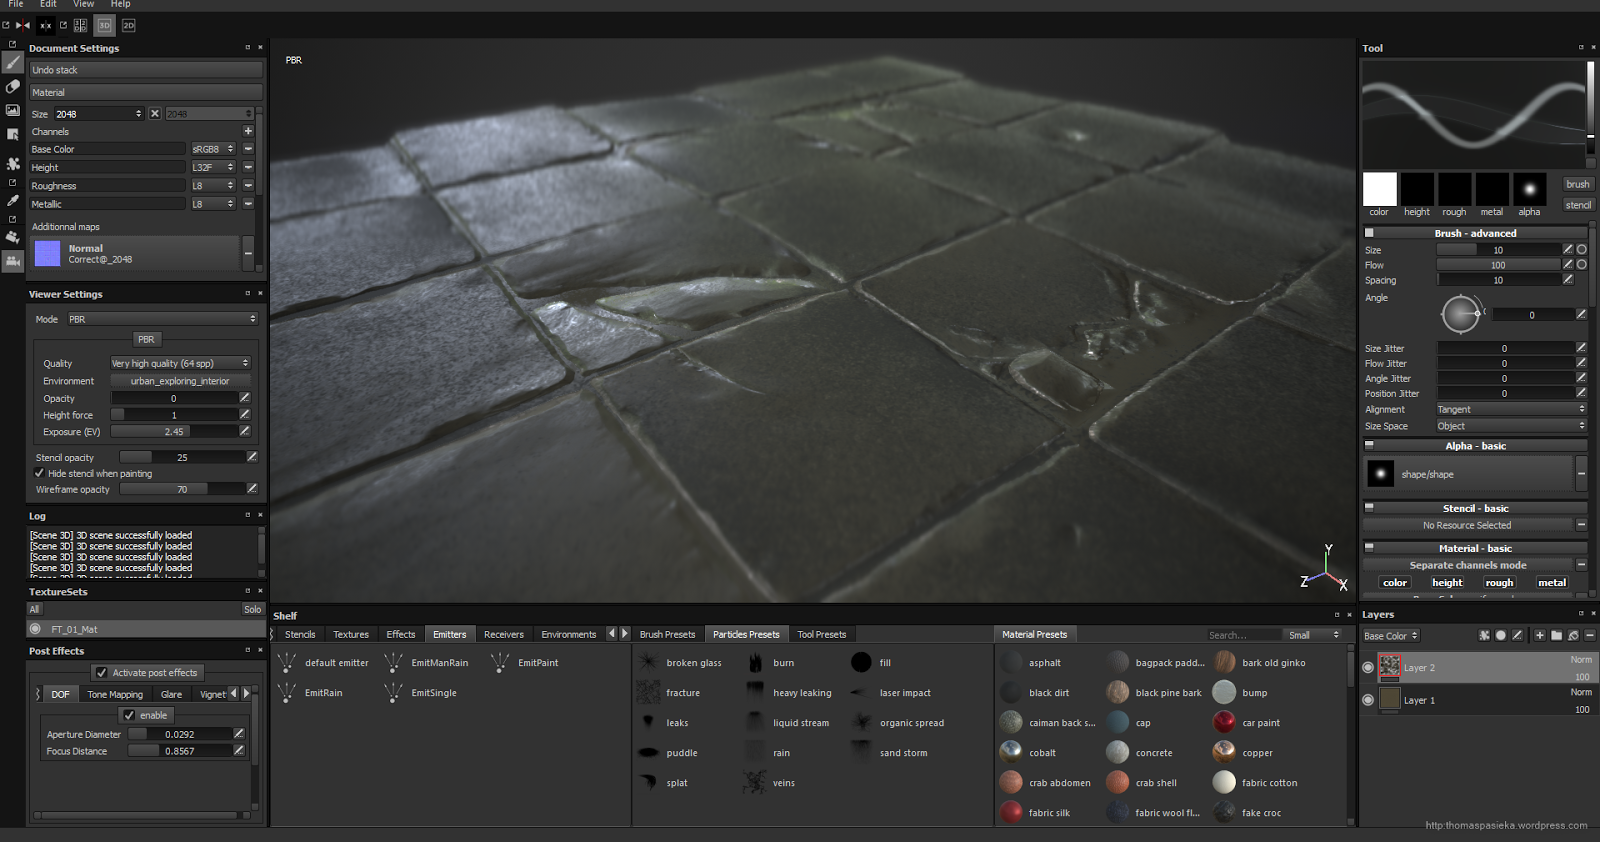Open the File menu
This screenshot has height=842, width=1600.
pyautogui.click(x=16, y=4)
